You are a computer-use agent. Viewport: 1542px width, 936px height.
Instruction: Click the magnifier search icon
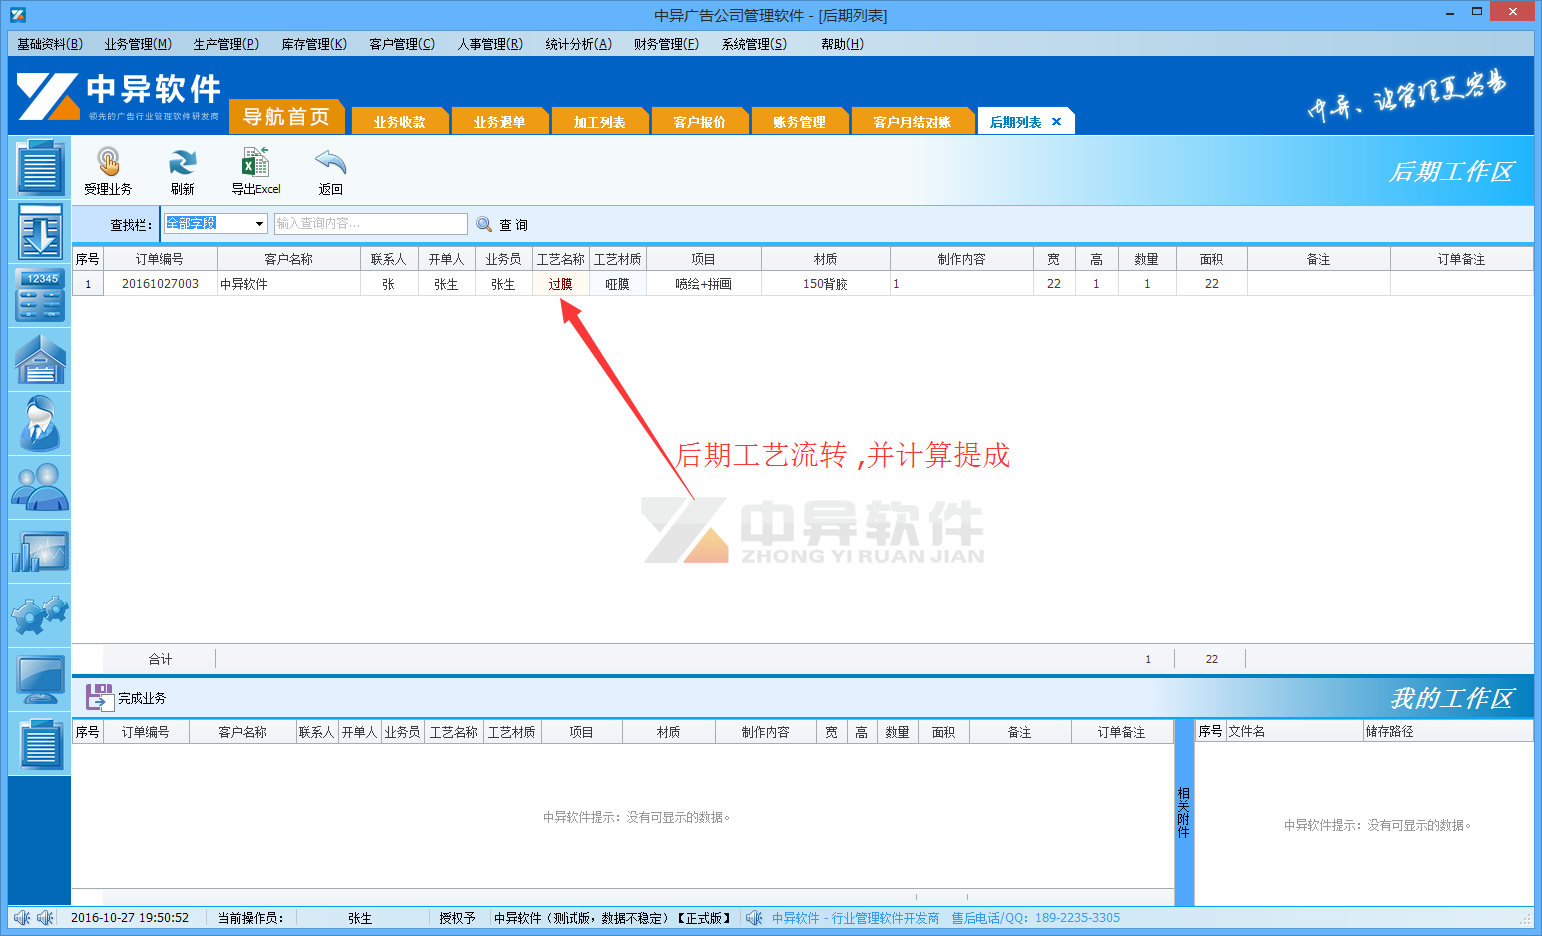pos(484,223)
